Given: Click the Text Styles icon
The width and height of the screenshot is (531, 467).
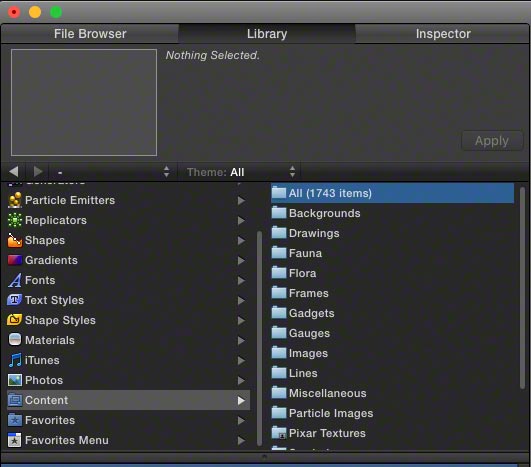Looking at the screenshot, I should (15, 300).
